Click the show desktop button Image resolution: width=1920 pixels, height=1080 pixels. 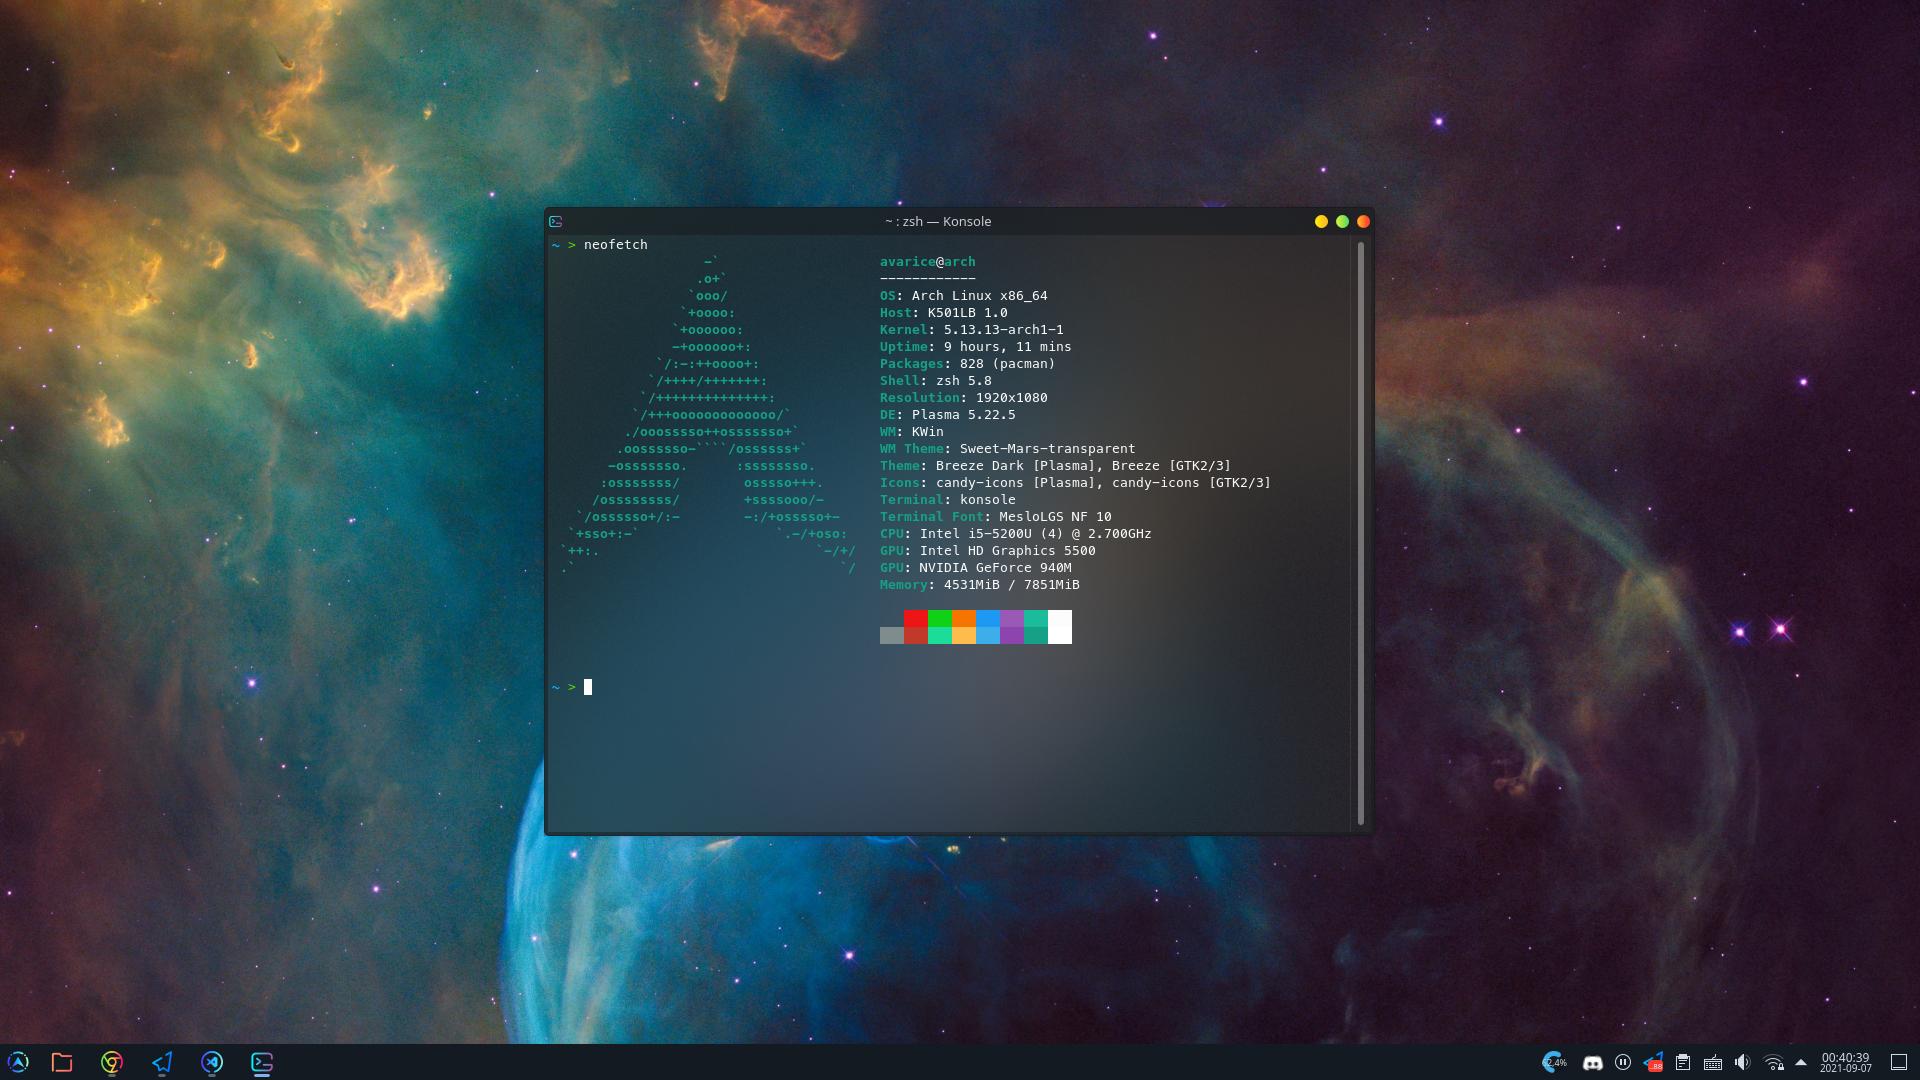pos(1899,1062)
